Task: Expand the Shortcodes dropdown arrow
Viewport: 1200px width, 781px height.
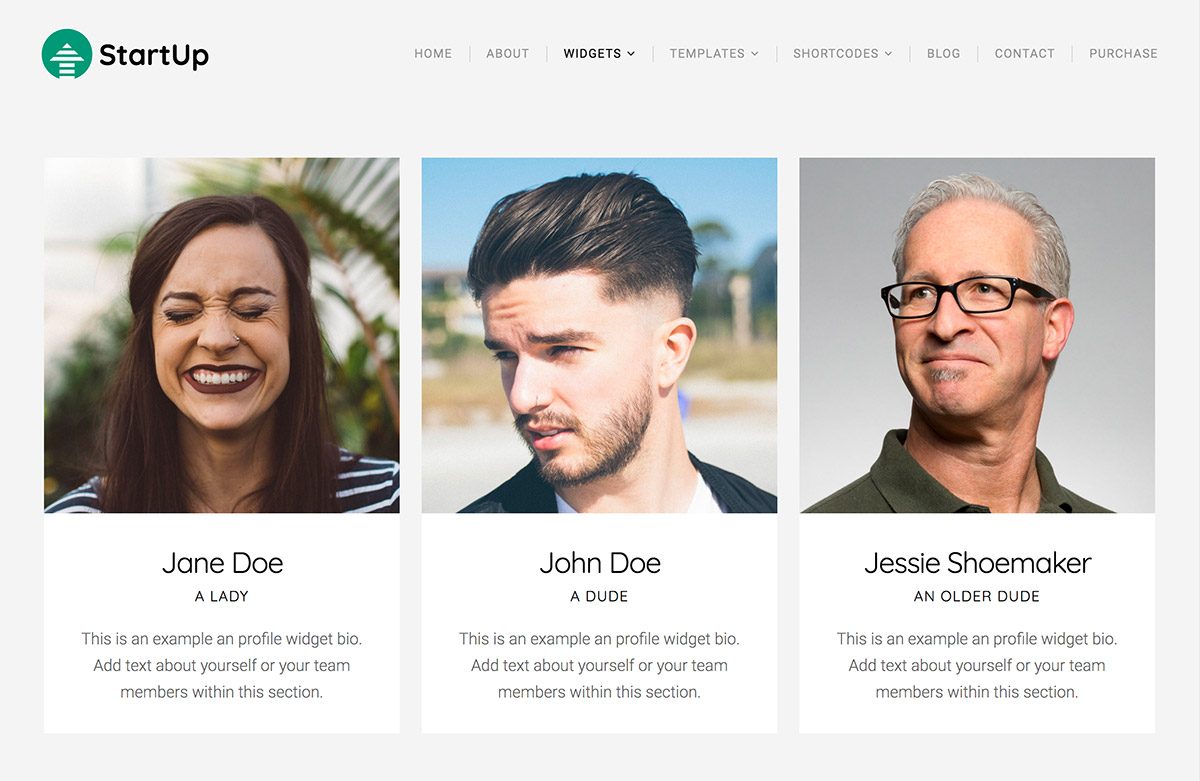Action: tap(888, 54)
